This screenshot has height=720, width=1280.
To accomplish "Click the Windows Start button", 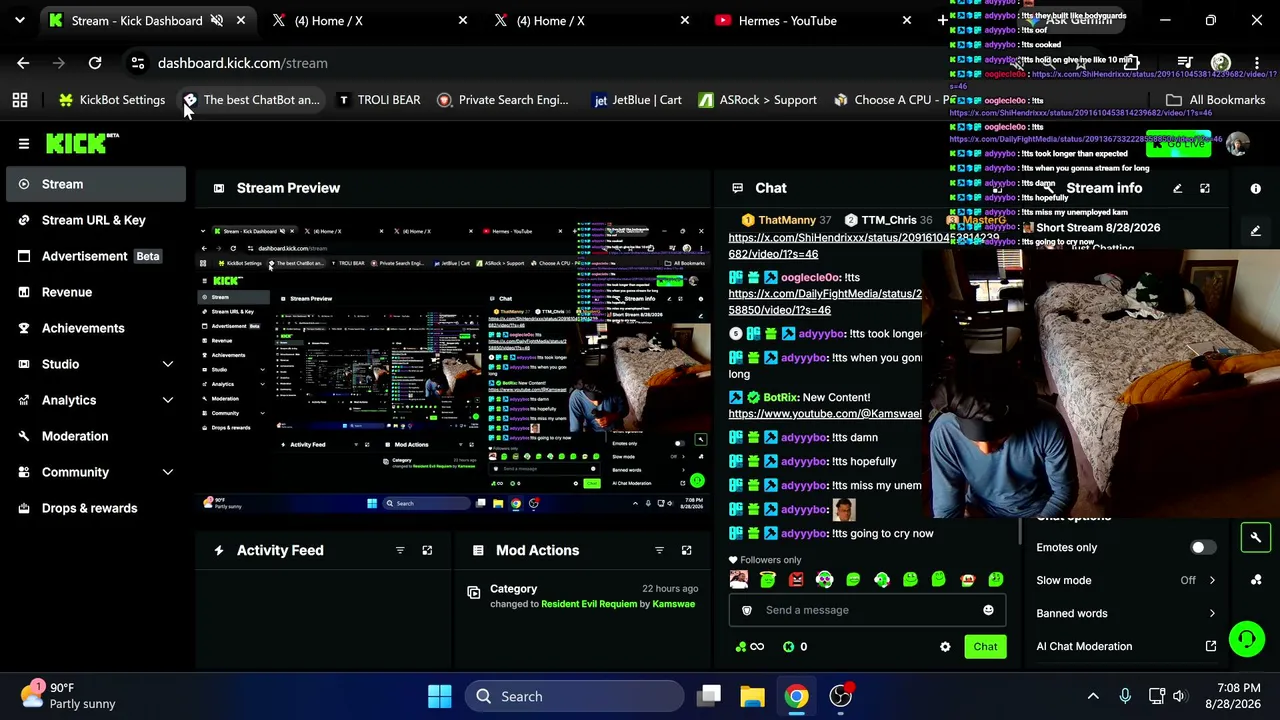I will [440, 696].
